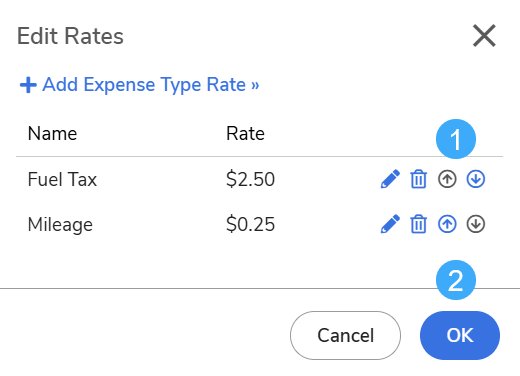Click the plus icon beside Add Expense Type Rate

pos(28,85)
